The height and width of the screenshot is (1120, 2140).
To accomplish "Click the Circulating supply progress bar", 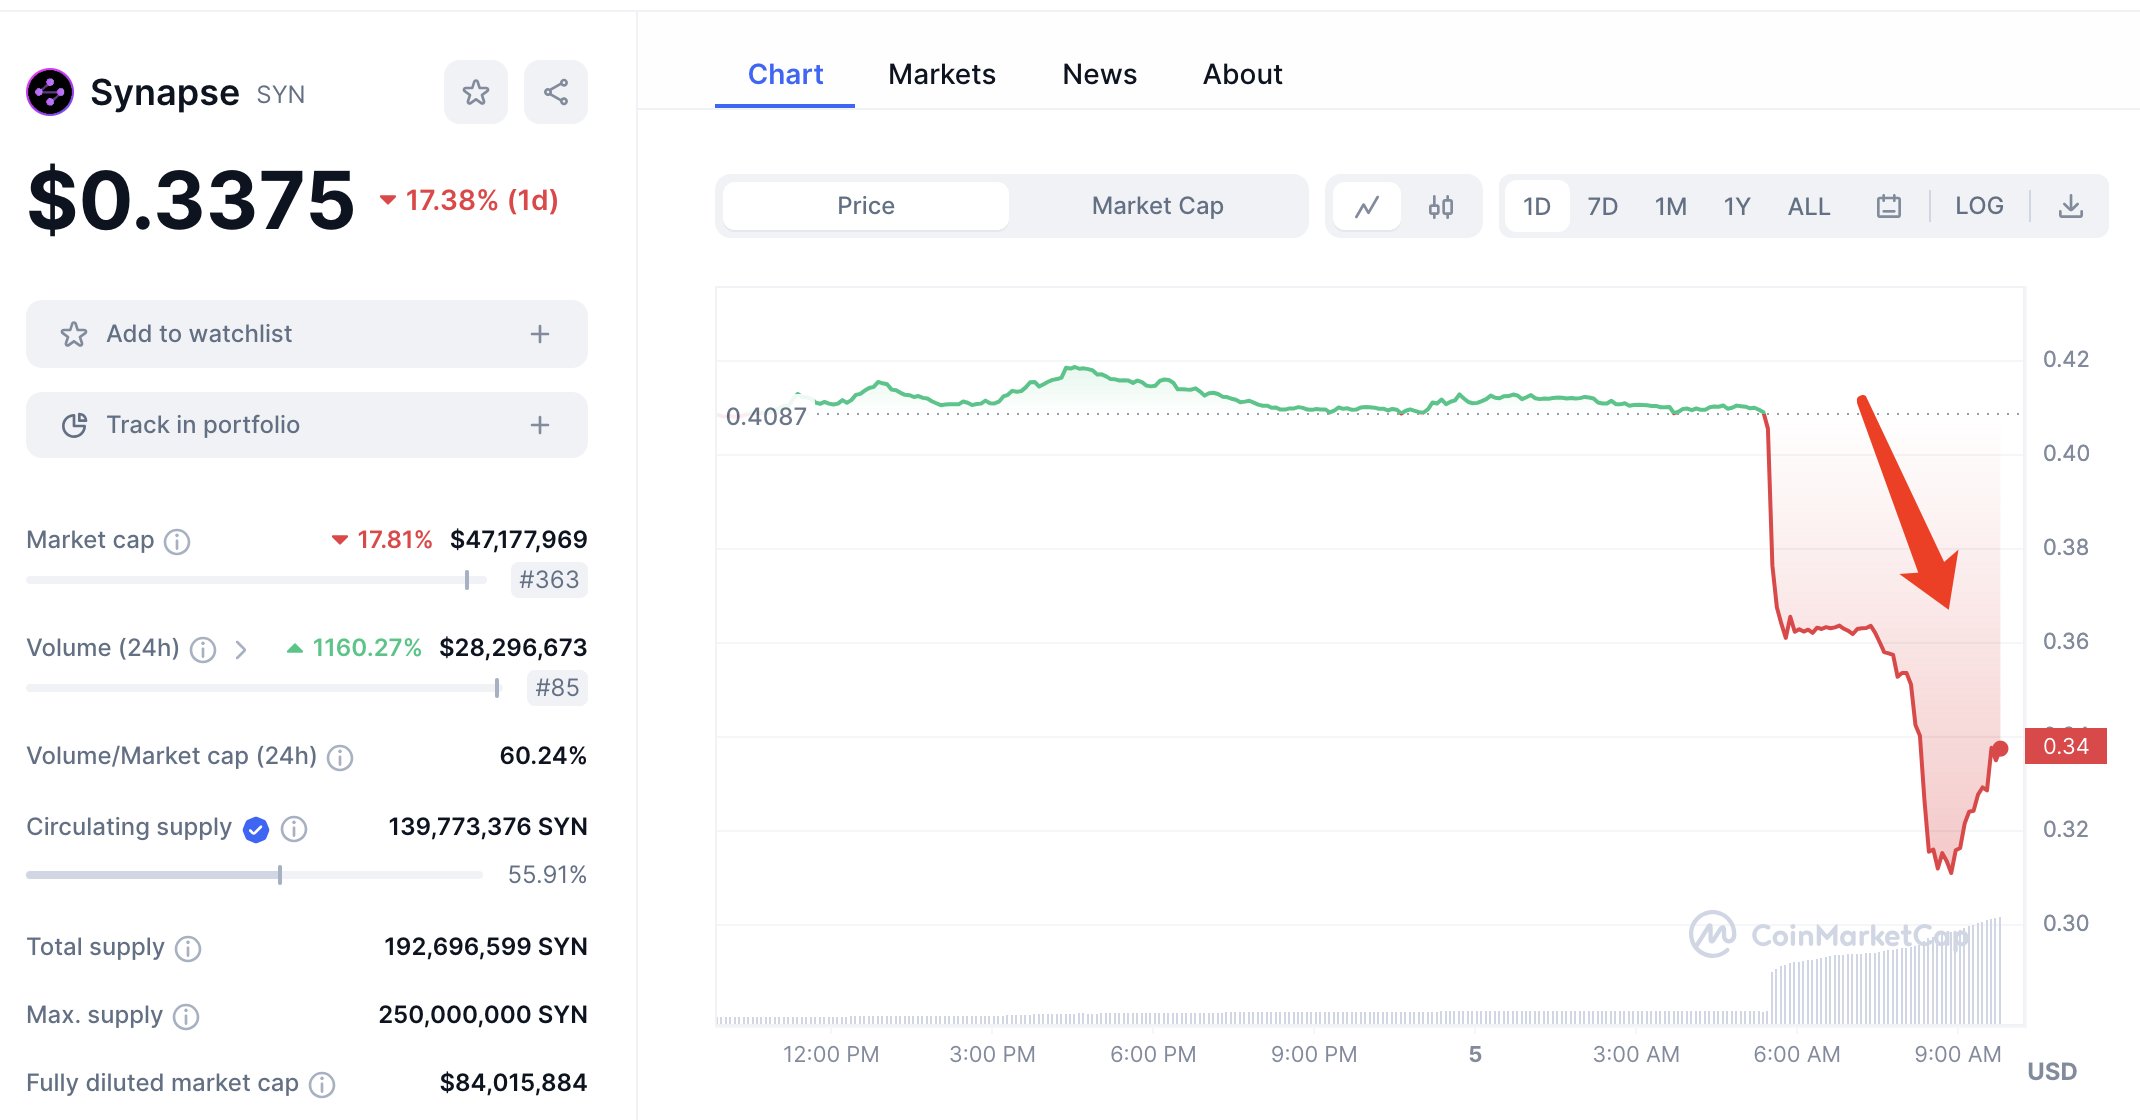I will click(254, 875).
